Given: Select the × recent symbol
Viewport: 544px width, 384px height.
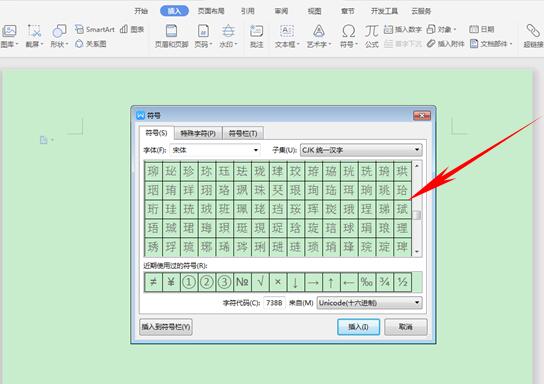Looking at the screenshot, I should (278, 282).
